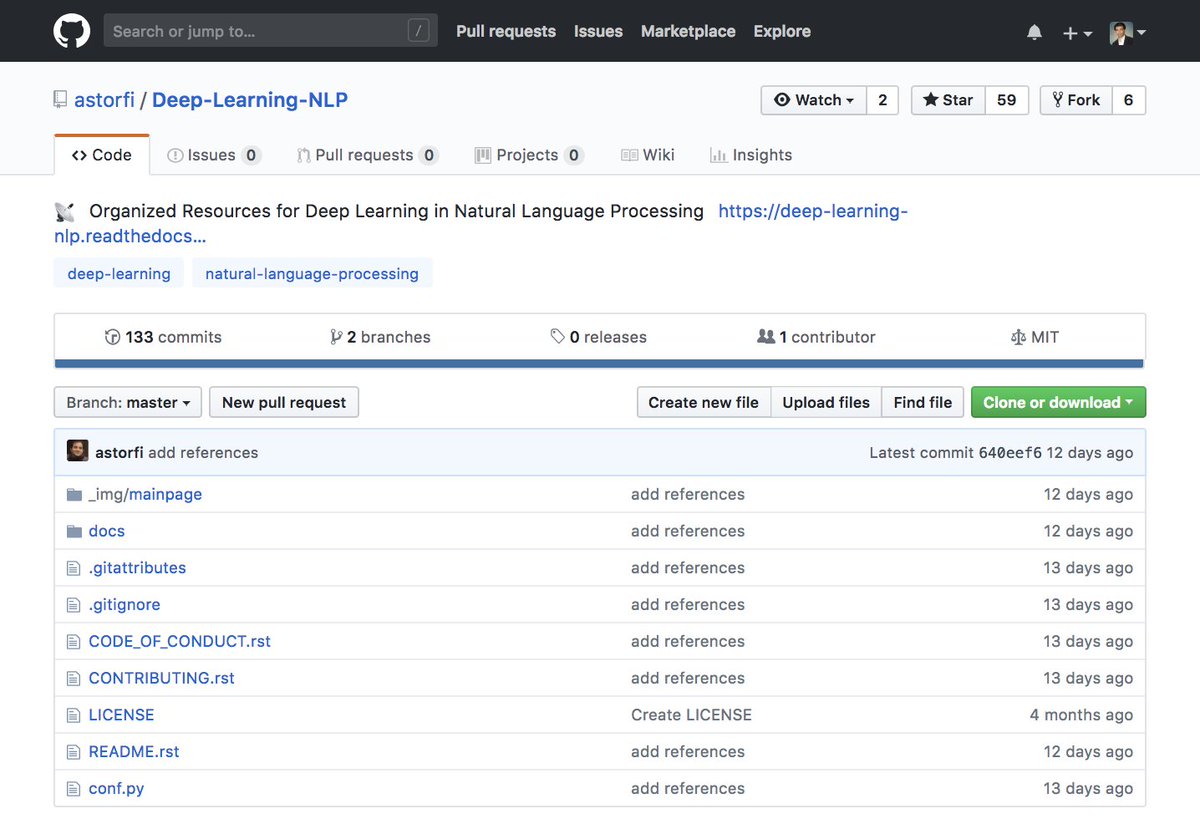Expand the Clone or download dropdown
1200x819 pixels.
[1058, 402]
